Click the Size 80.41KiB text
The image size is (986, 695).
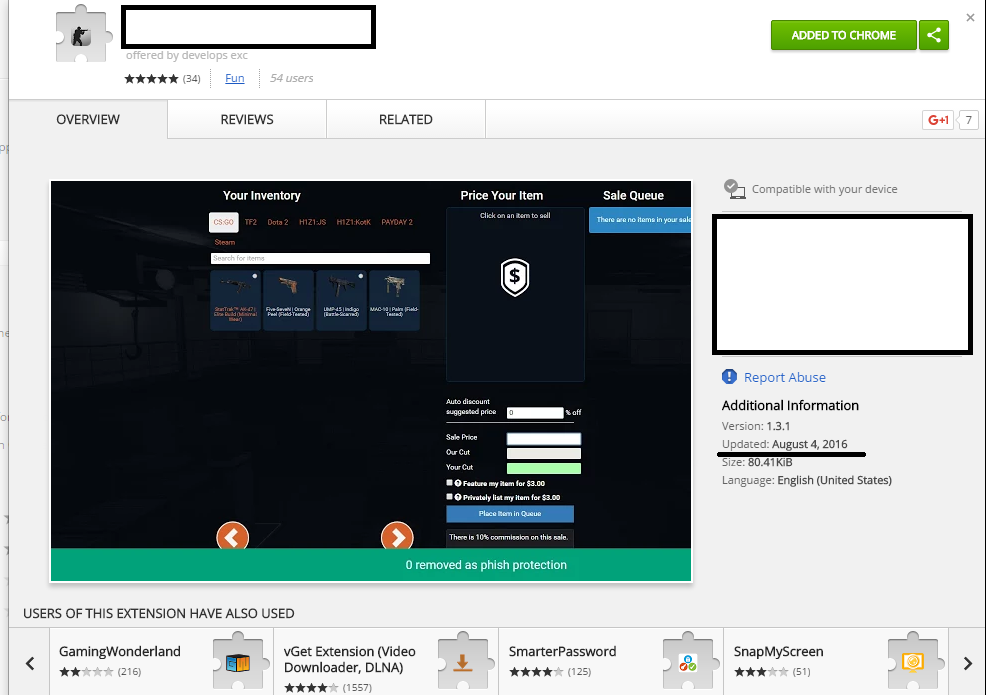757,462
